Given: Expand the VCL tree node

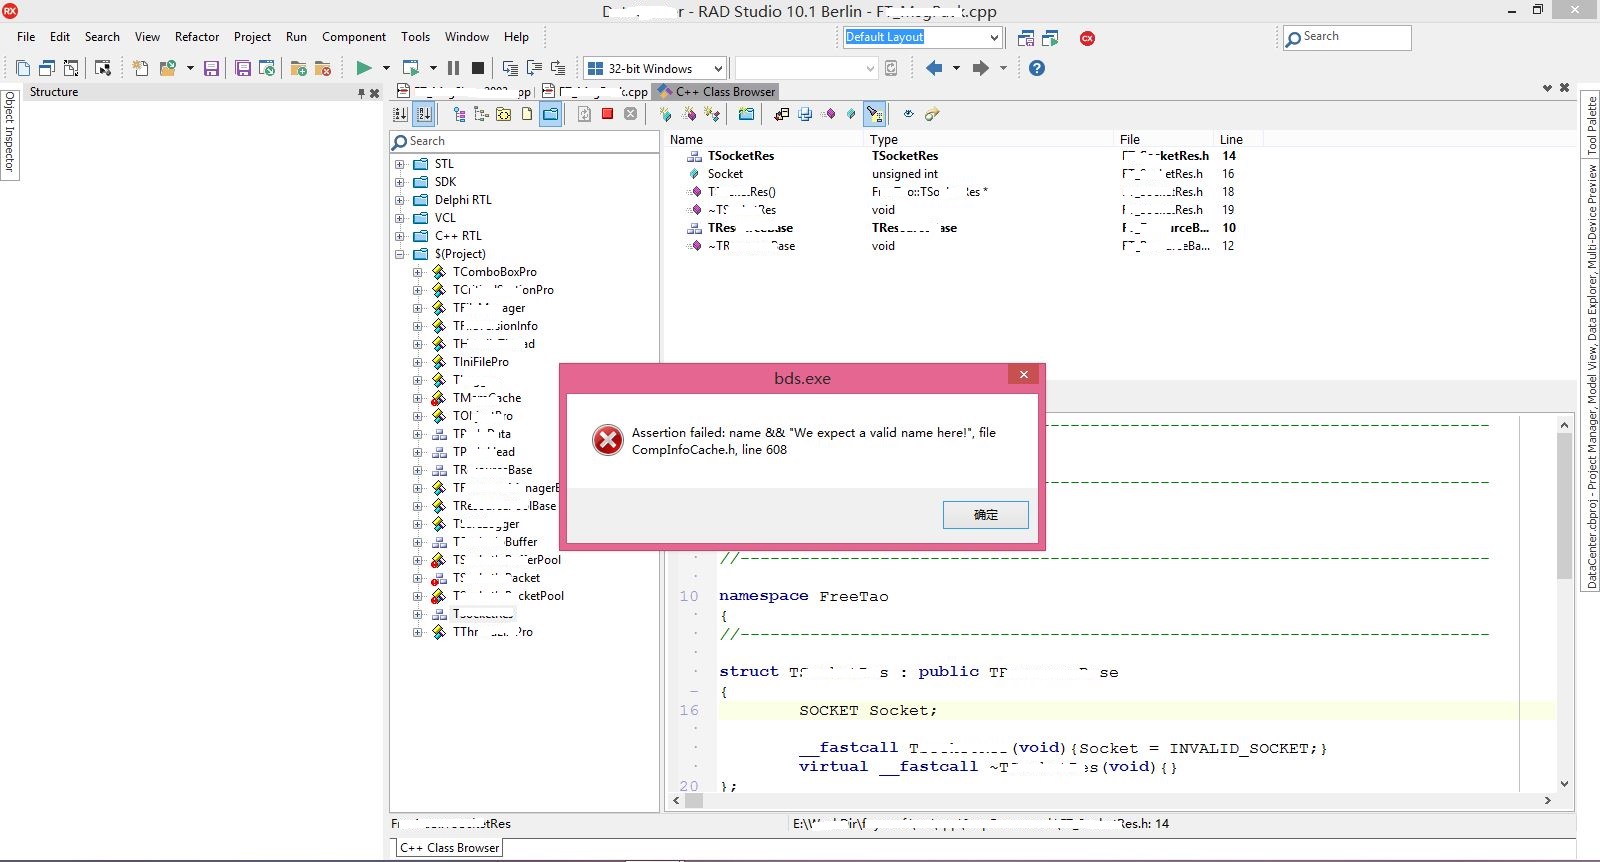Looking at the screenshot, I should (x=400, y=218).
